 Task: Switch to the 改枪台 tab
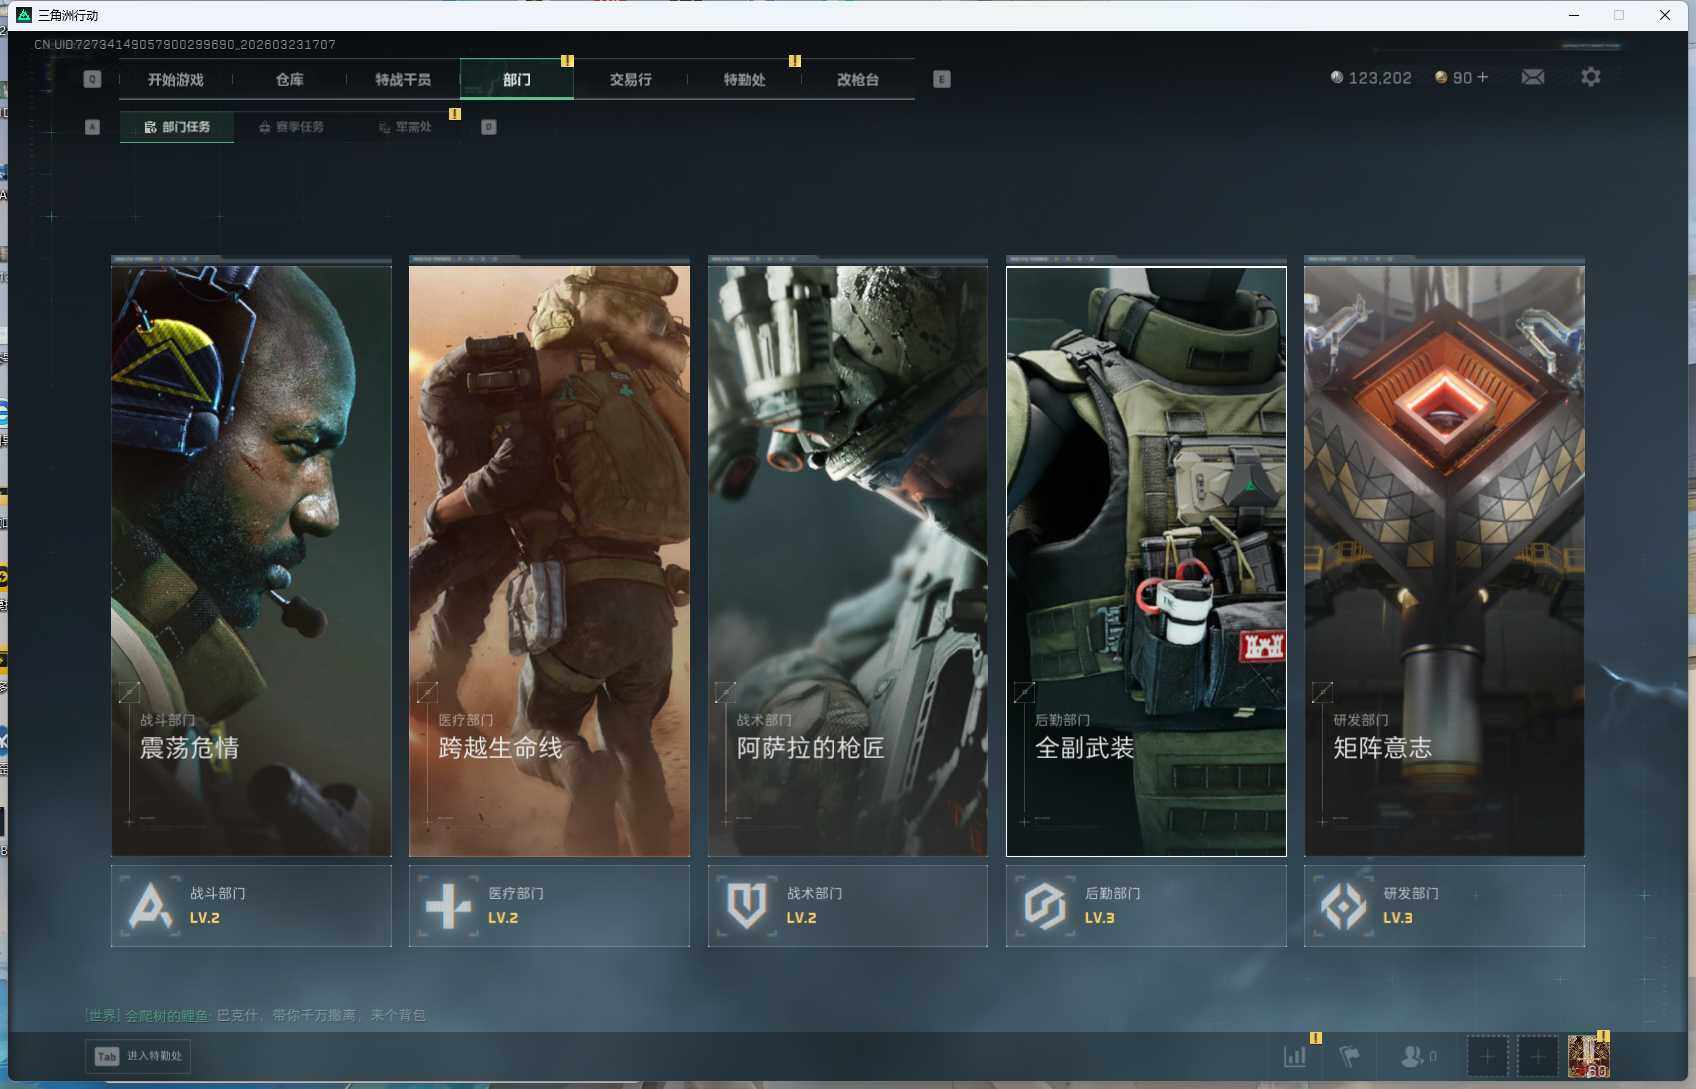[x=858, y=80]
